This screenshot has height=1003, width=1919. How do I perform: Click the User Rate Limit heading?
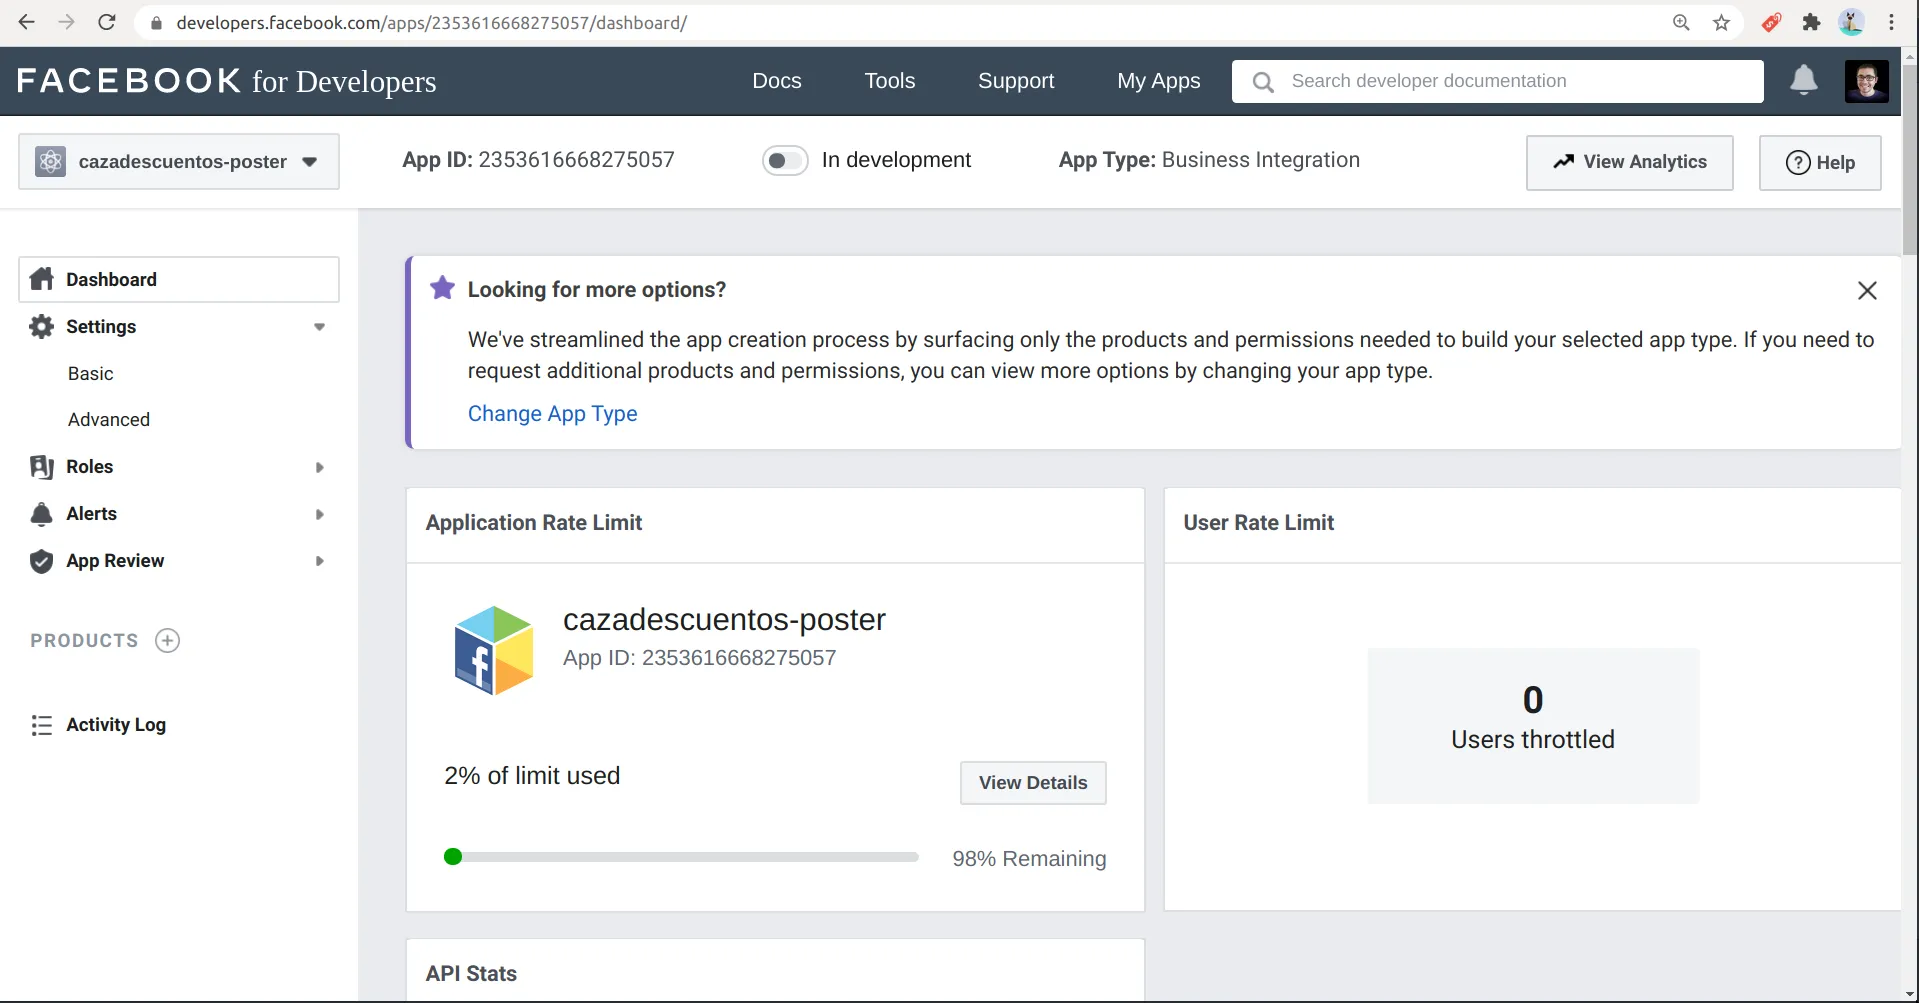coord(1259,523)
